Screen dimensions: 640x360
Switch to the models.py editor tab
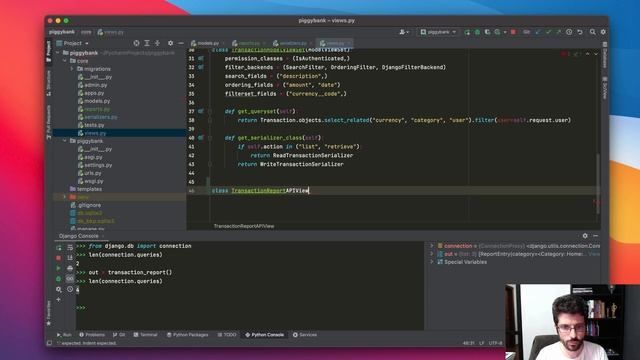click(x=208, y=43)
